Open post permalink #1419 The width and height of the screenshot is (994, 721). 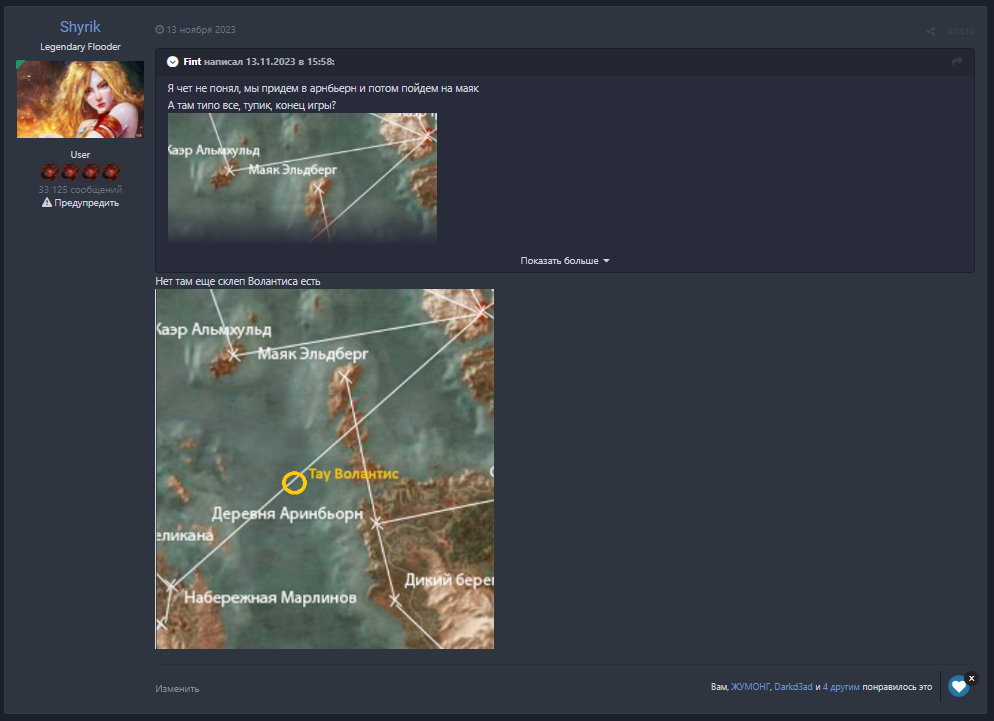click(x=960, y=31)
